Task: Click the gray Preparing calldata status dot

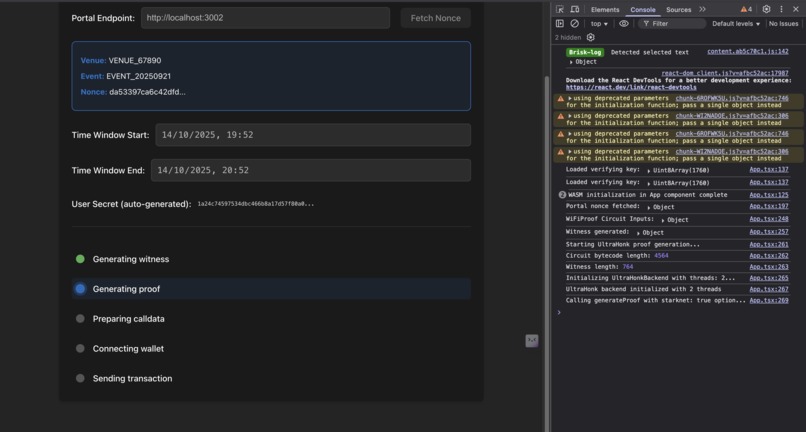Action: tap(80, 318)
